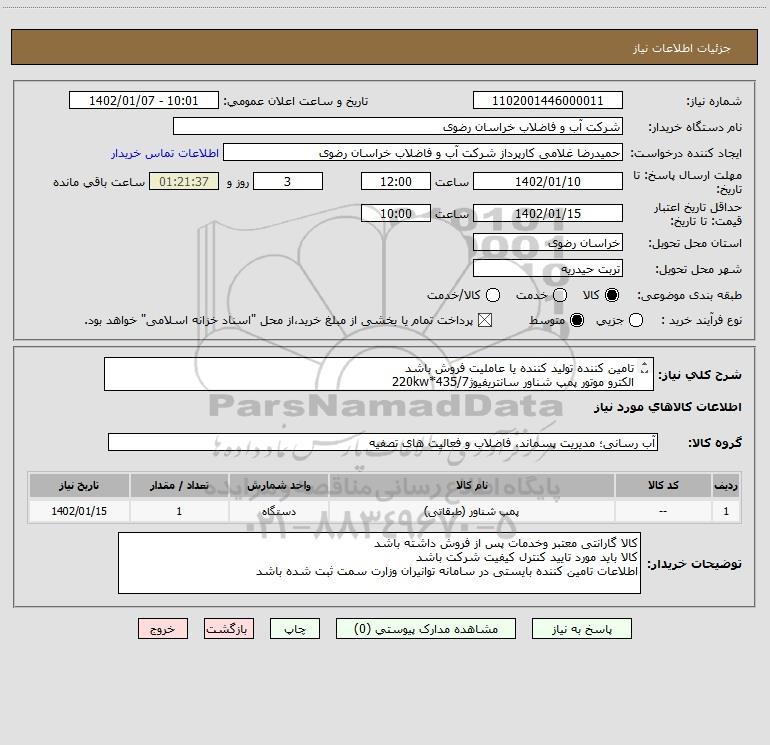
Task: Select the کالا radio button
Action: coord(611,295)
